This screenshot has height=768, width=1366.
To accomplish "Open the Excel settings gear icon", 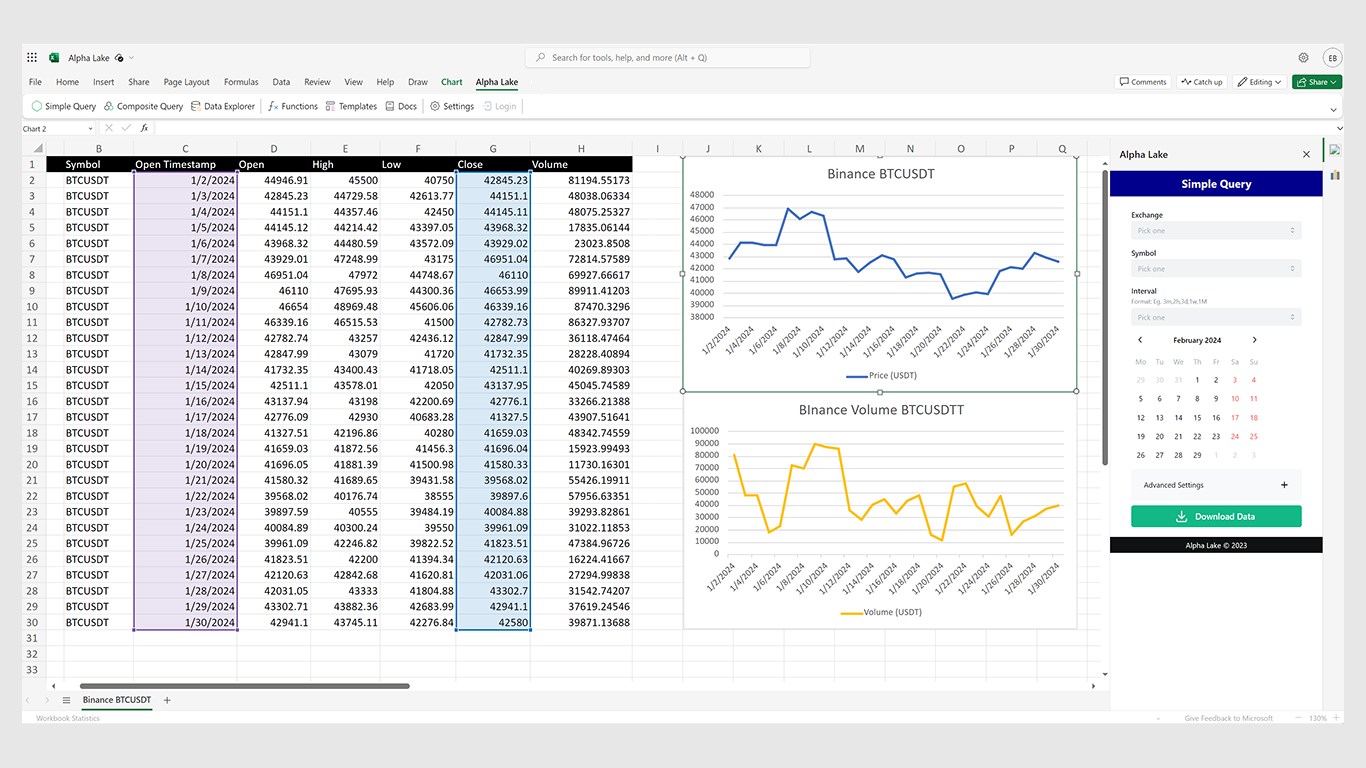I will (x=1303, y=58).
